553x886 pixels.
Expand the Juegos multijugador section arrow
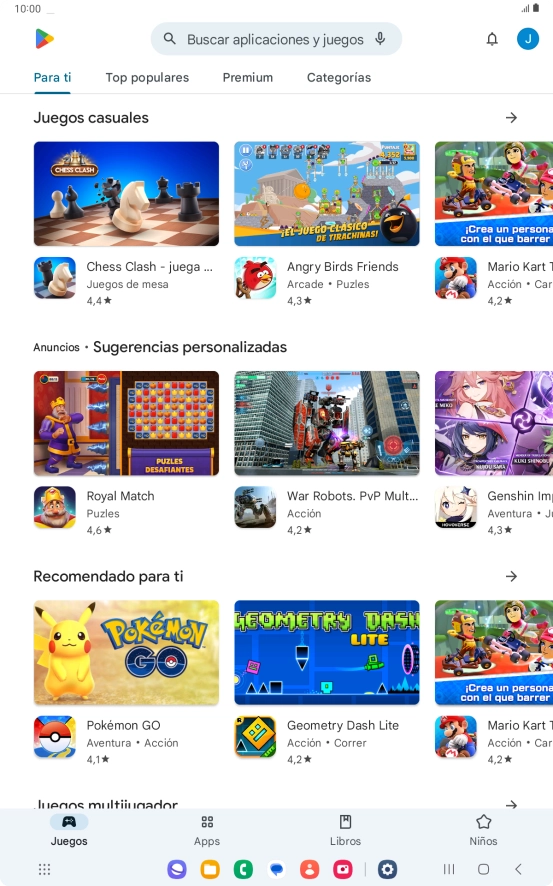(511, 804)
